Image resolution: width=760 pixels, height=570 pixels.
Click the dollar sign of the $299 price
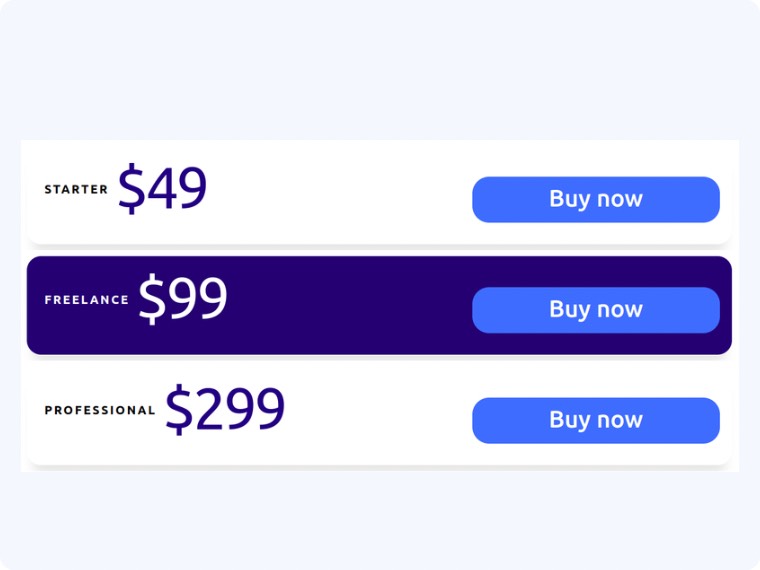pyautogui.click(x=179, y=410)
